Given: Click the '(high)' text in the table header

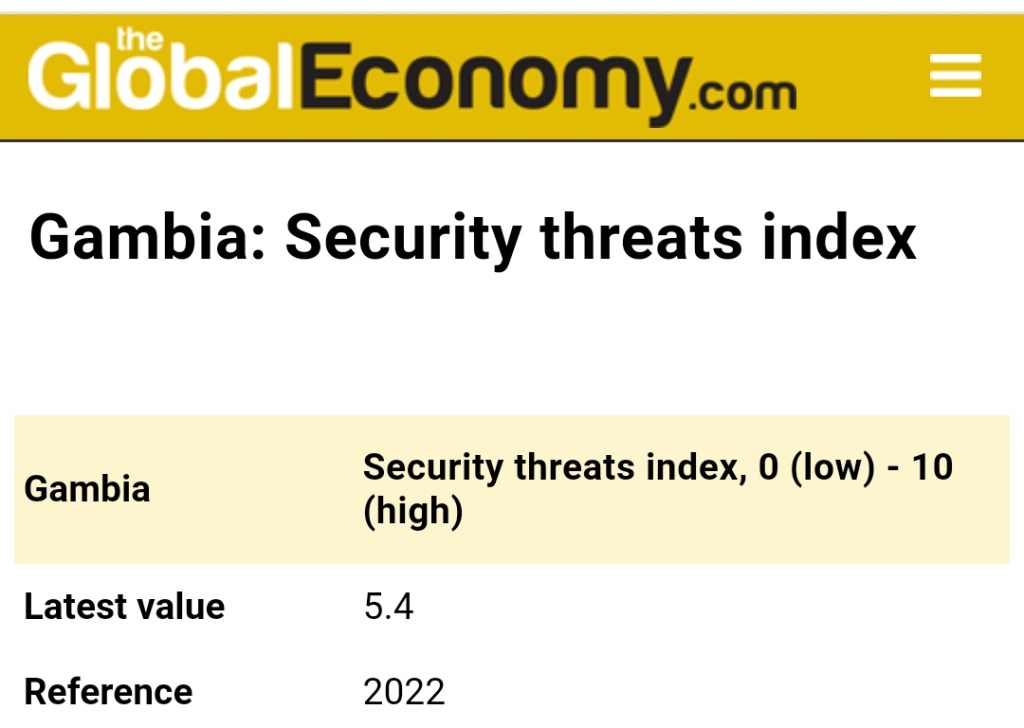Looking at the screenshot, I should pos(412,513).
